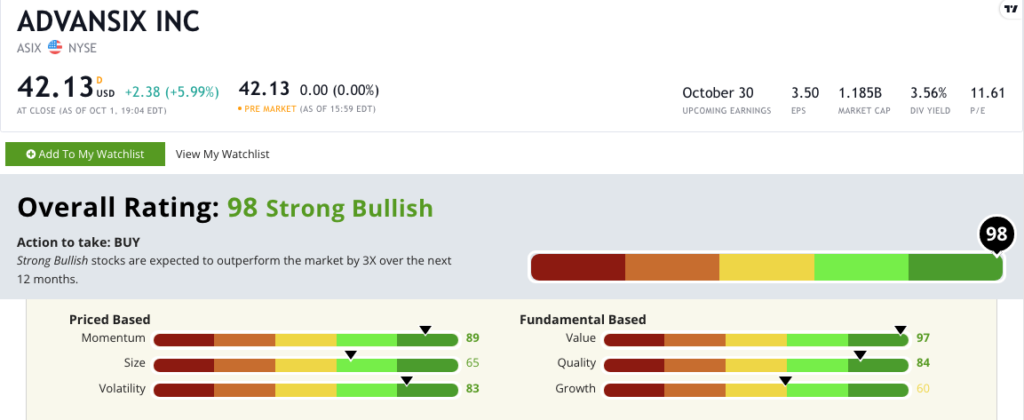
Task: Click the Momentum bar pointer marker
Action: coord(425,329)
